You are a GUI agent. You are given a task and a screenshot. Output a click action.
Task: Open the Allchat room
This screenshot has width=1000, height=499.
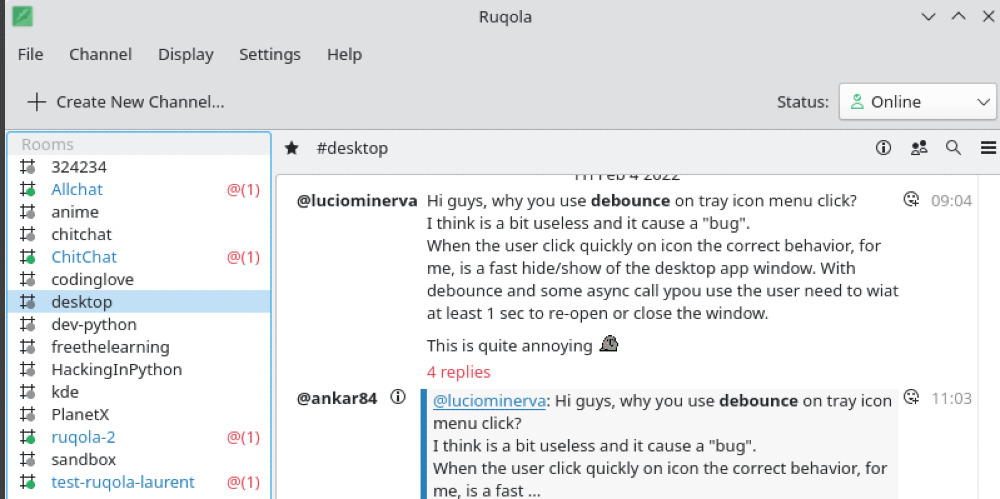pyautogui.click(x=139, y=190)
